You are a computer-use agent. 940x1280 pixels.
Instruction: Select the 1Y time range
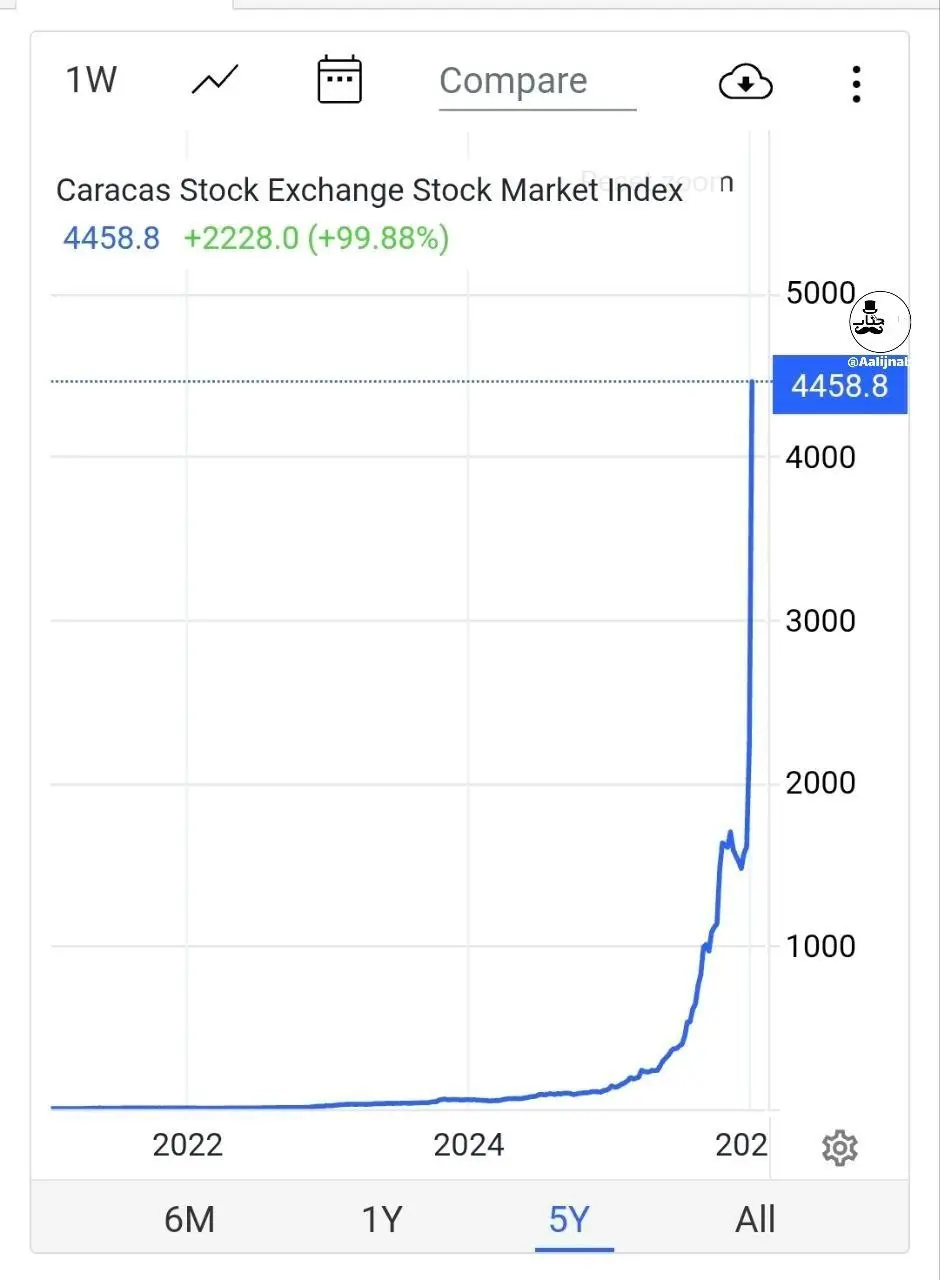[x=381, y=1219]
